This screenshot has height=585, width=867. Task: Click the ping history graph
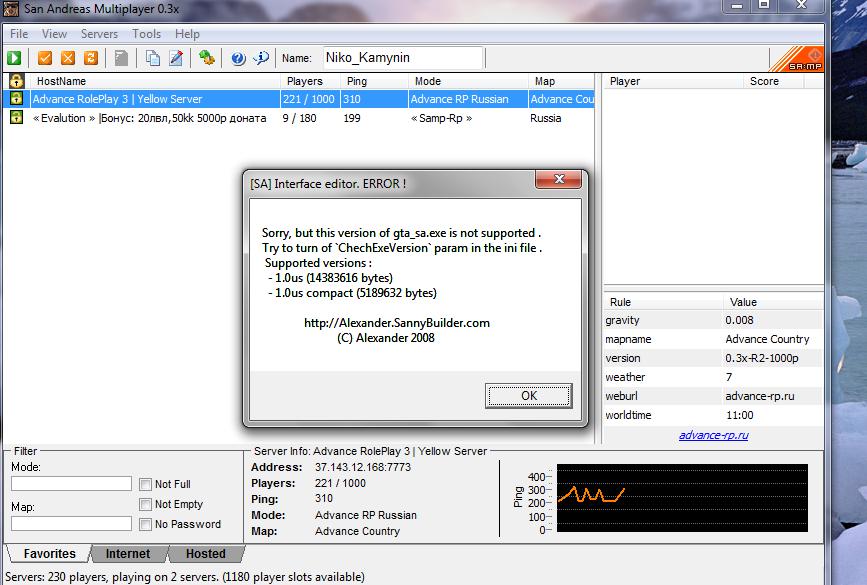(x=682, y=498)
